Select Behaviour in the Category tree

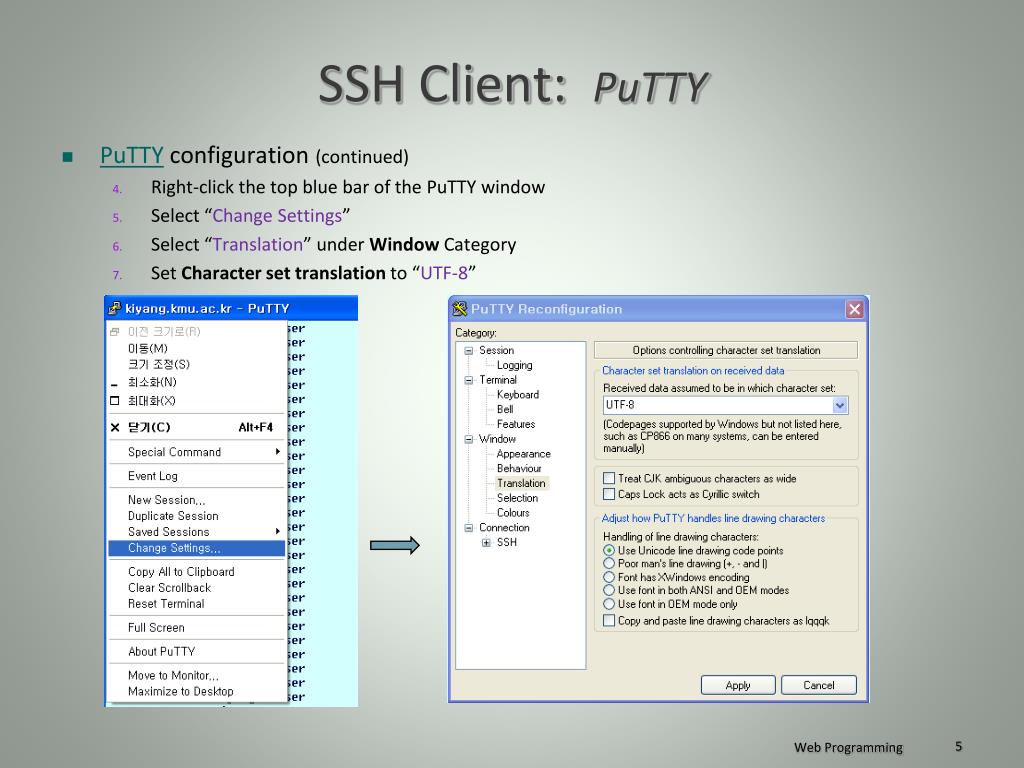coord(519,469)
